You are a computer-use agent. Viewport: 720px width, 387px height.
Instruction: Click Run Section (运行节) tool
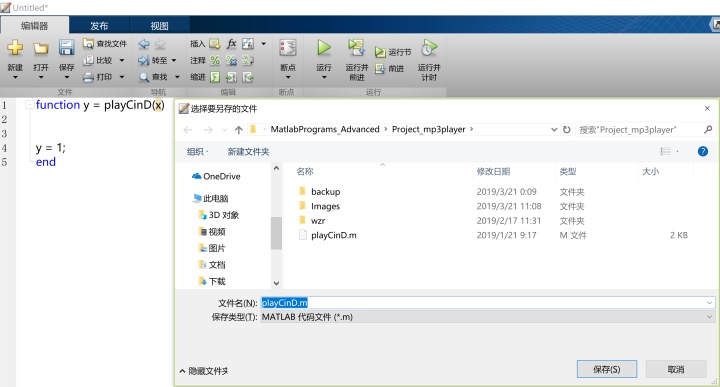(x=393, y=52)
